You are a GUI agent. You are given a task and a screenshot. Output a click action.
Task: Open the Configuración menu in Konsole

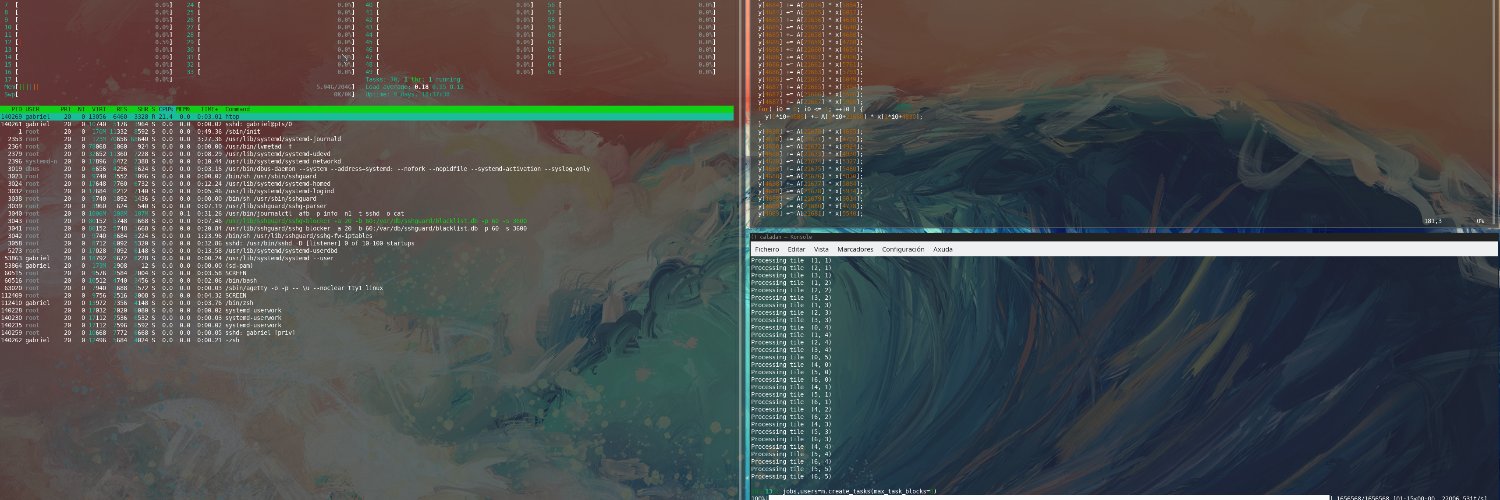click(x=903, y=249)
